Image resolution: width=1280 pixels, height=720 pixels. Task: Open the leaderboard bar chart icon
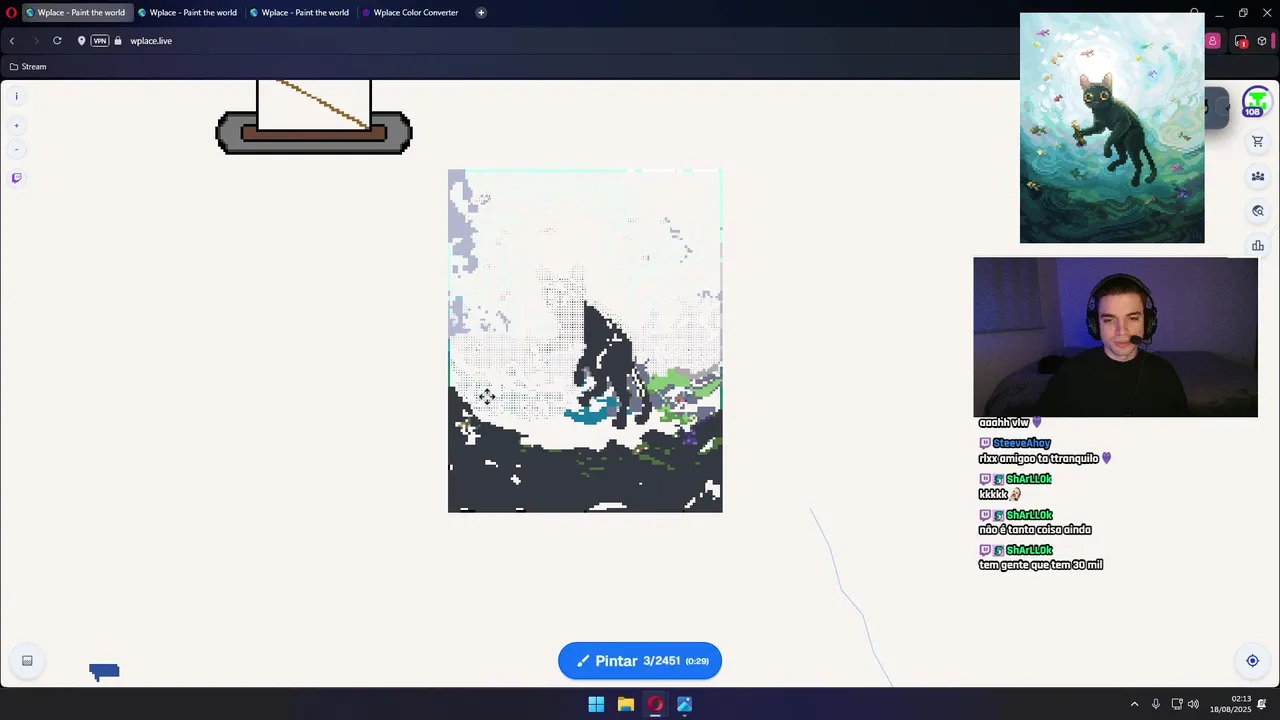click(1258, 246)
